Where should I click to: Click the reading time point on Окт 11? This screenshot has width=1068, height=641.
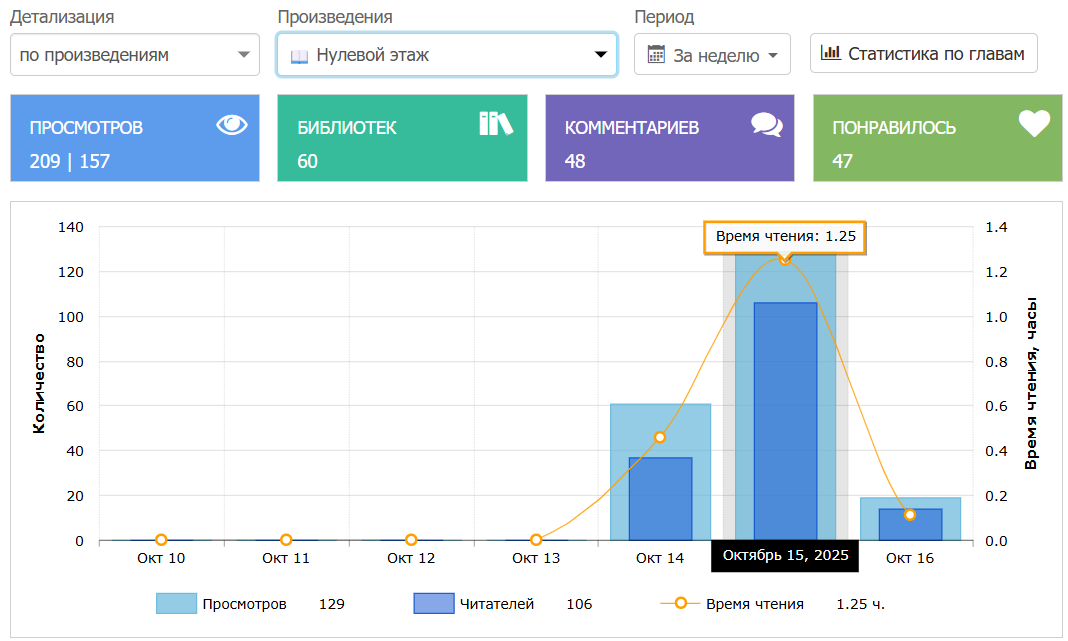pyautogui.click(x=286, y=540)
